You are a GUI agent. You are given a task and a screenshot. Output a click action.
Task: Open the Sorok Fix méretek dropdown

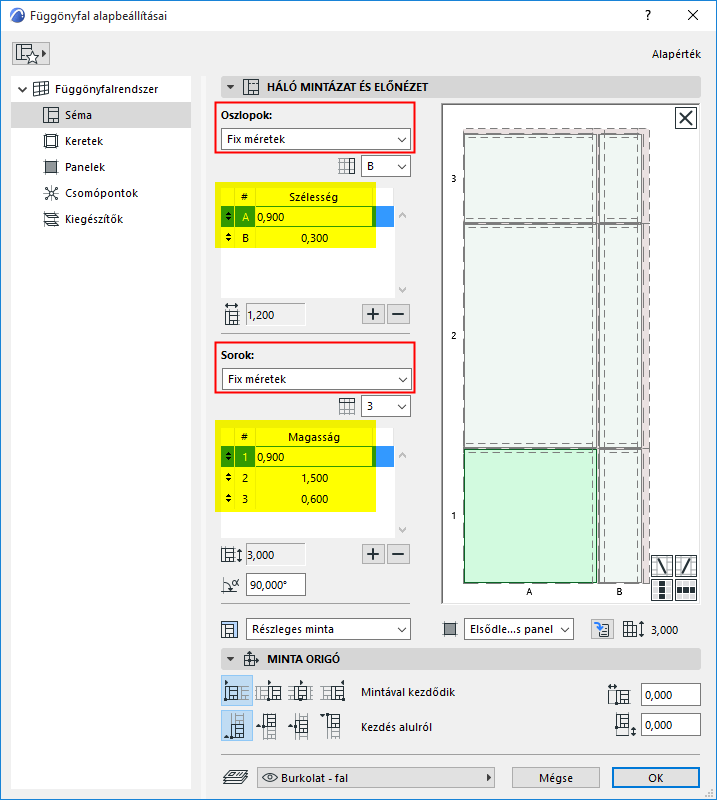click(316, 379)
